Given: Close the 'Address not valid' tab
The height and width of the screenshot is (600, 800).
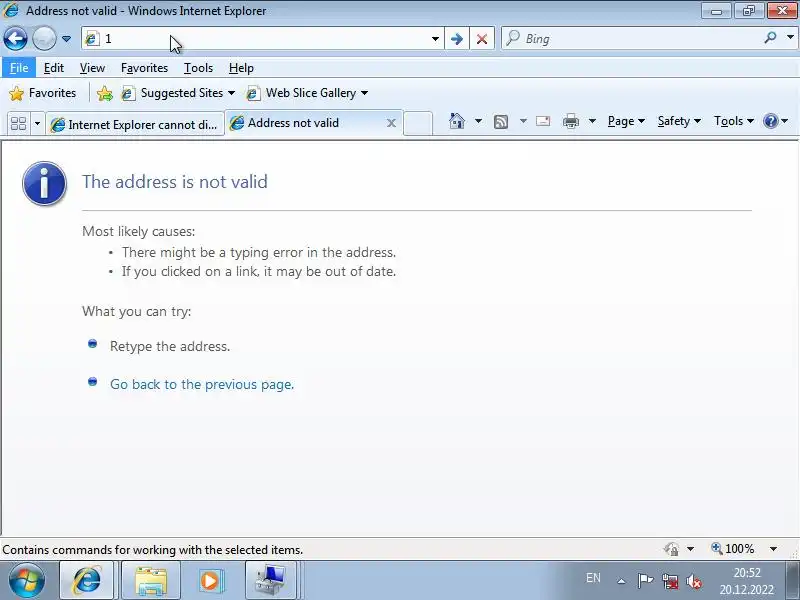Looking at the screenshot, I should 391,123.
